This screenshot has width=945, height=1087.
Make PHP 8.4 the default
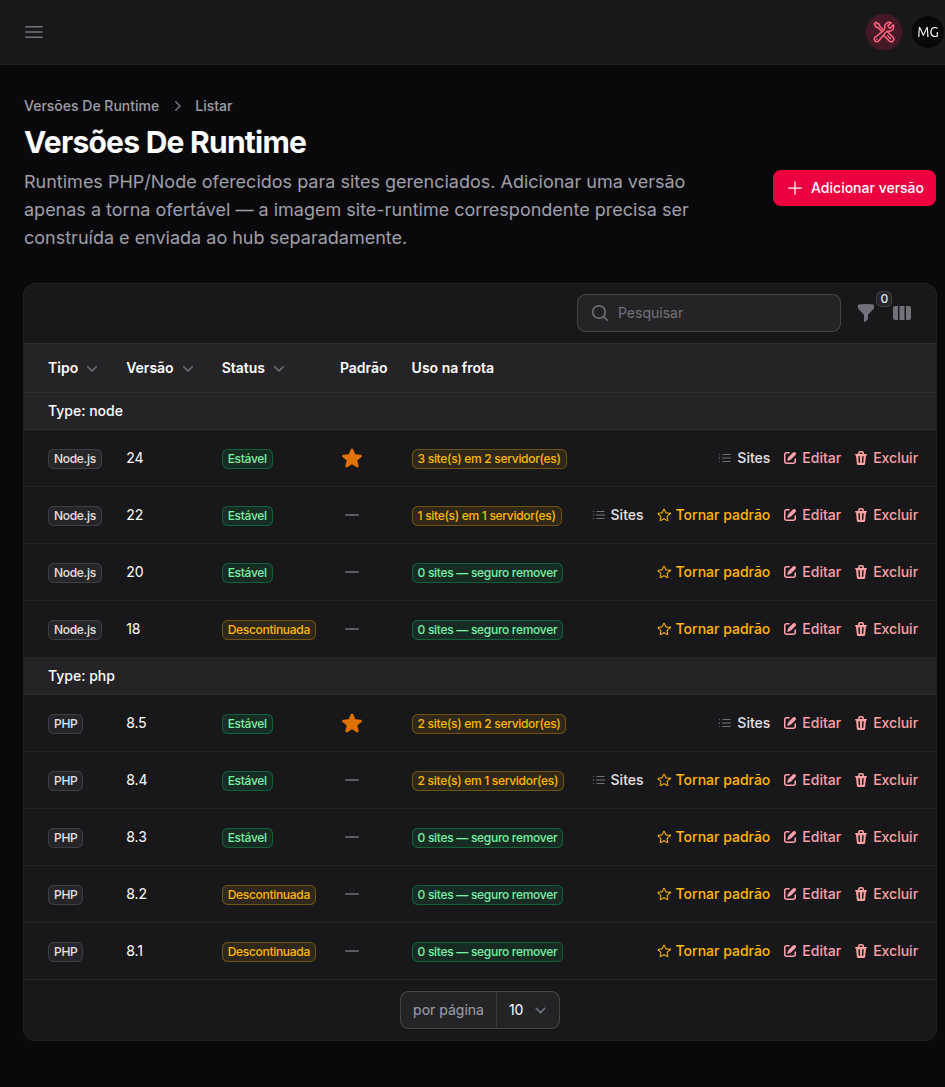point(713,780)
